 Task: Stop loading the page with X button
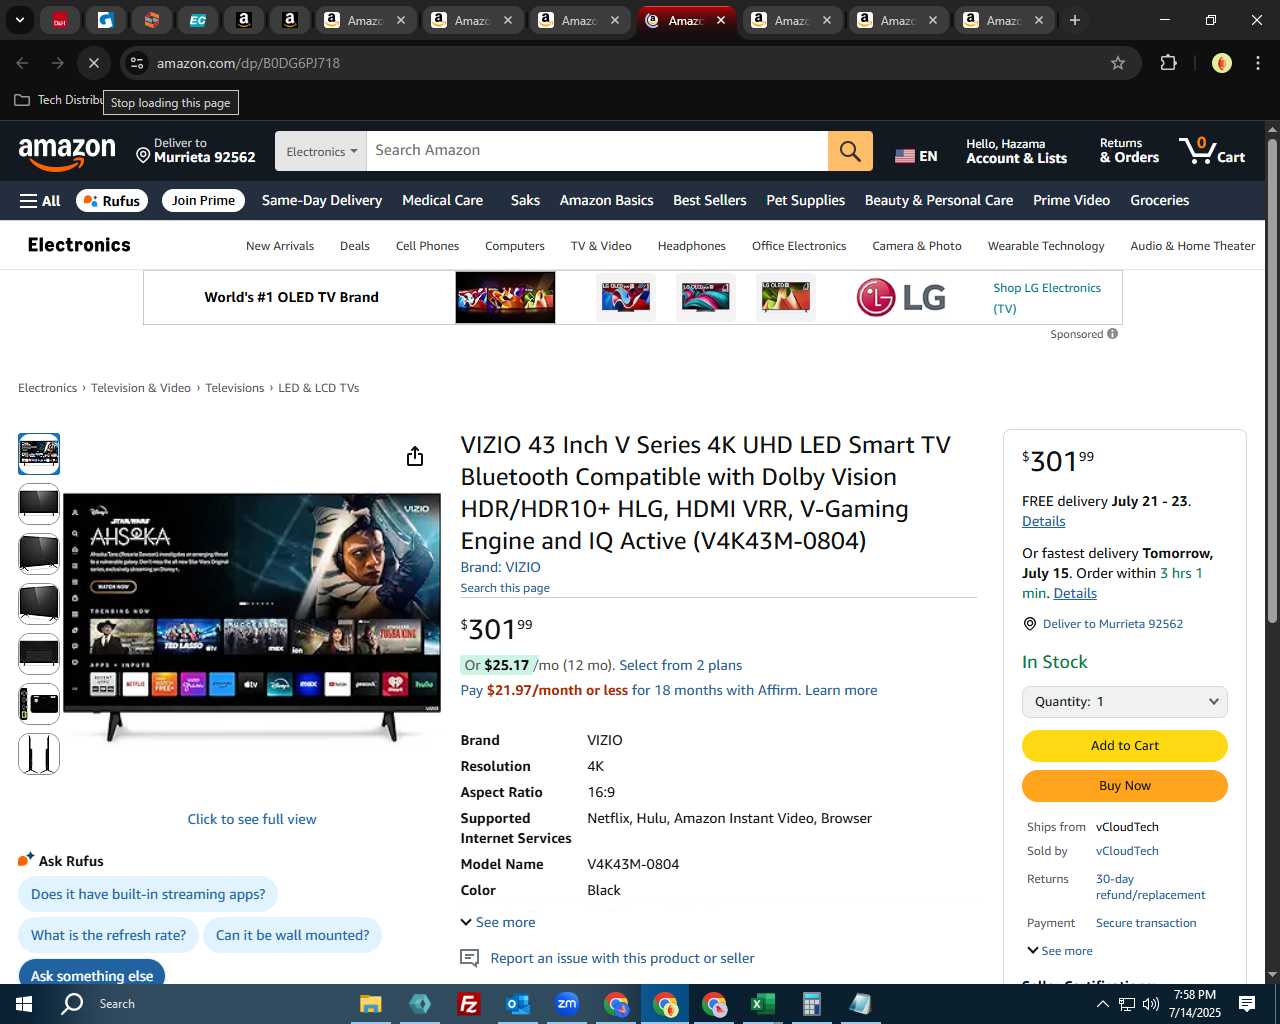(x=93, y=63)
